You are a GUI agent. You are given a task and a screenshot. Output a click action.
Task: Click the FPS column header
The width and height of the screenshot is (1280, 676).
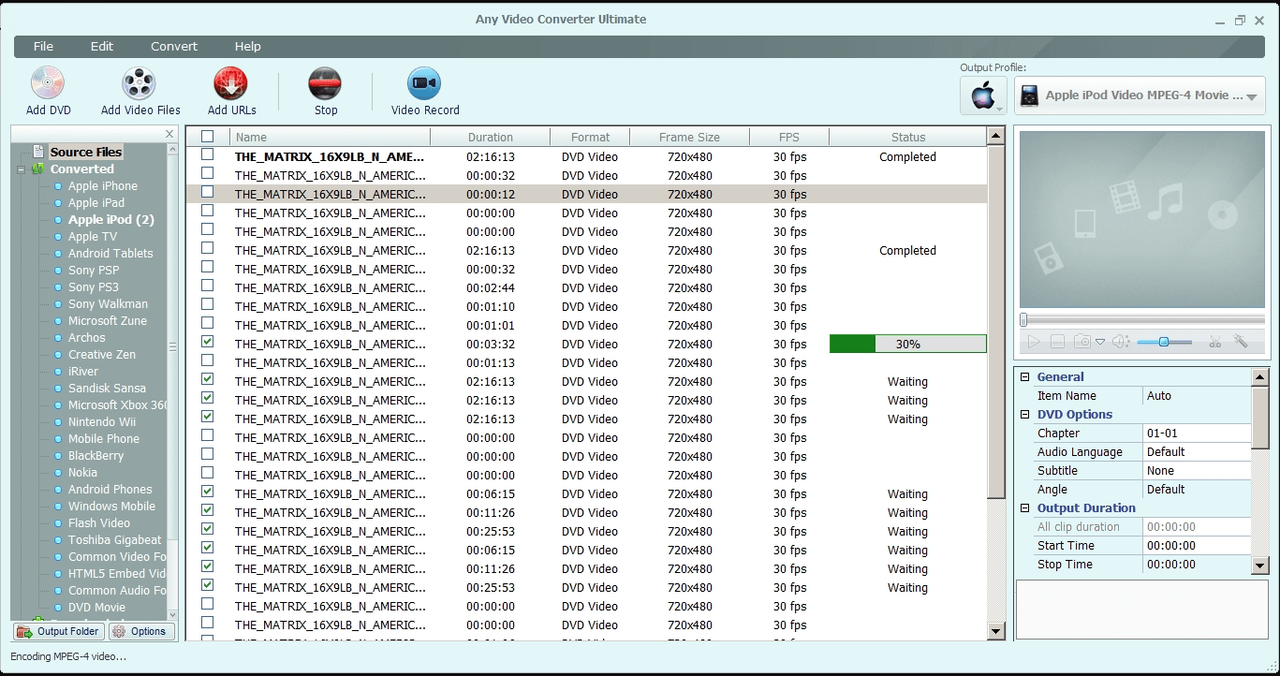pos(789,137)
